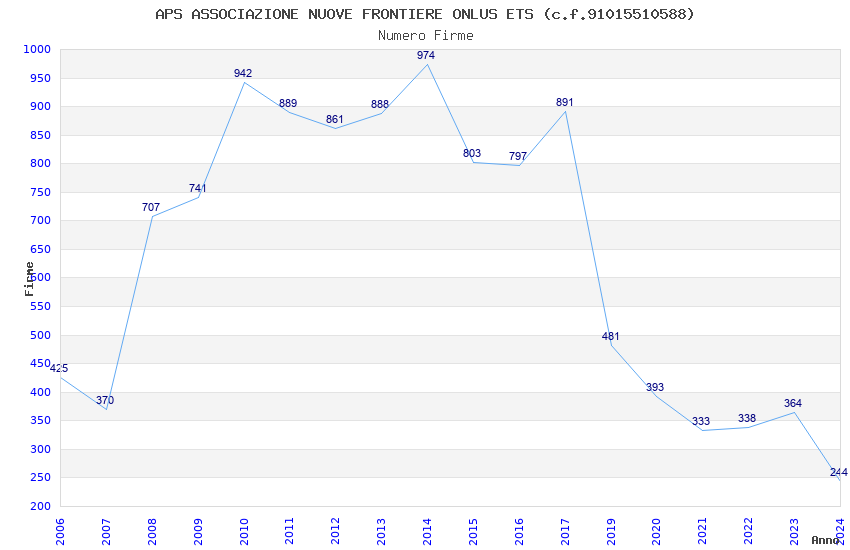The image size is (850, 550).
Task: Click the x-axis year 2015
Action: [x=473, y=532]
